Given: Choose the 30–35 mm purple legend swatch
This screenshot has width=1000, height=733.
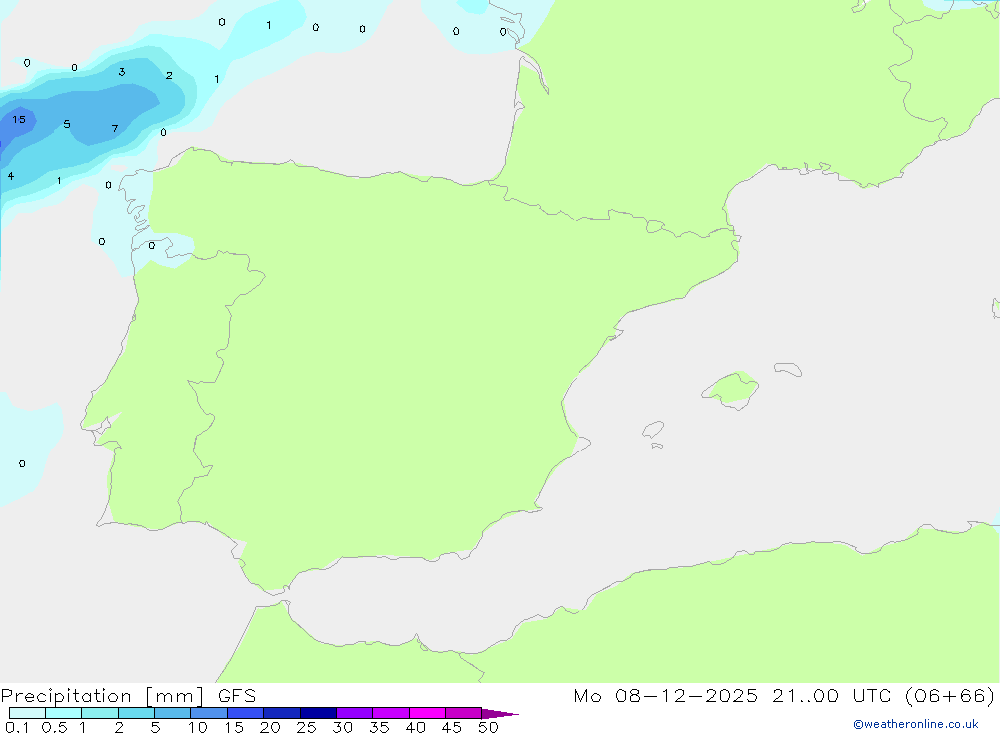Looking at the screenshot, I should 355,713.
